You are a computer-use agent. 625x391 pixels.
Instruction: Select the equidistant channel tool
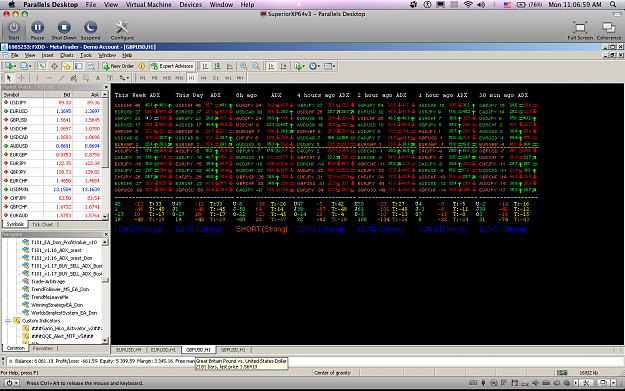pyautogui.click(x=73, y=78)
